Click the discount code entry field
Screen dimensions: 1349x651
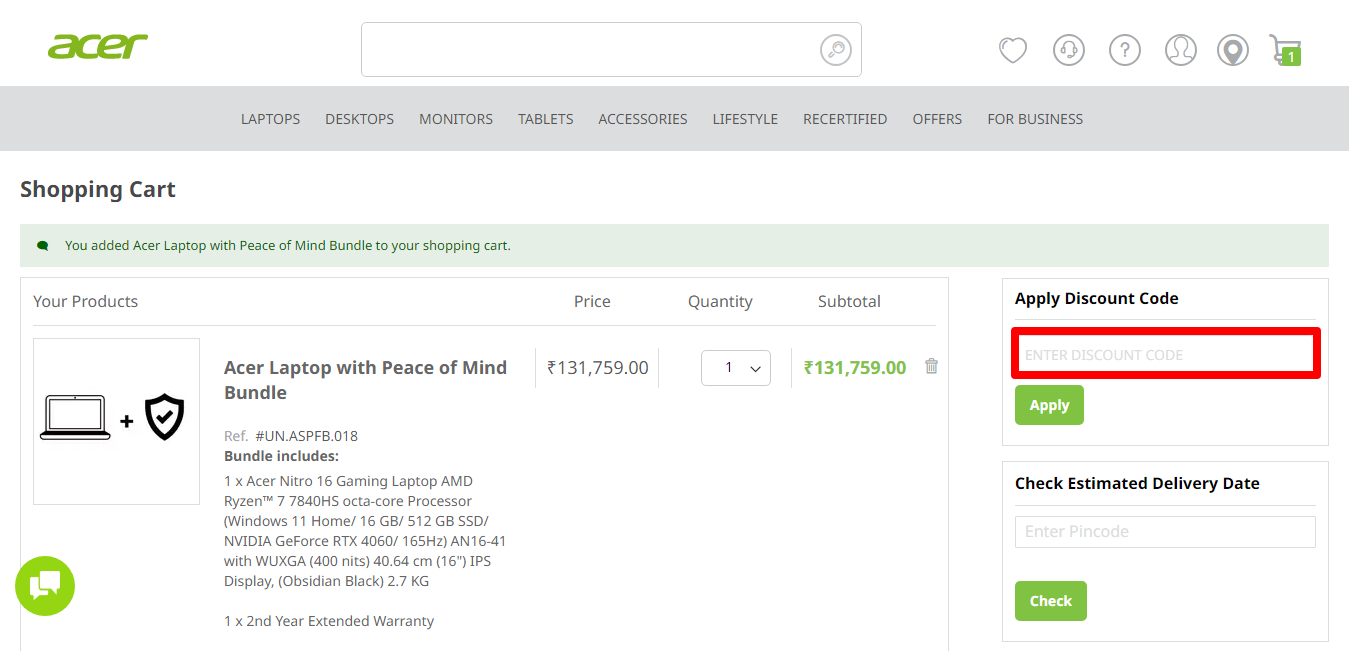[1164, 354]
